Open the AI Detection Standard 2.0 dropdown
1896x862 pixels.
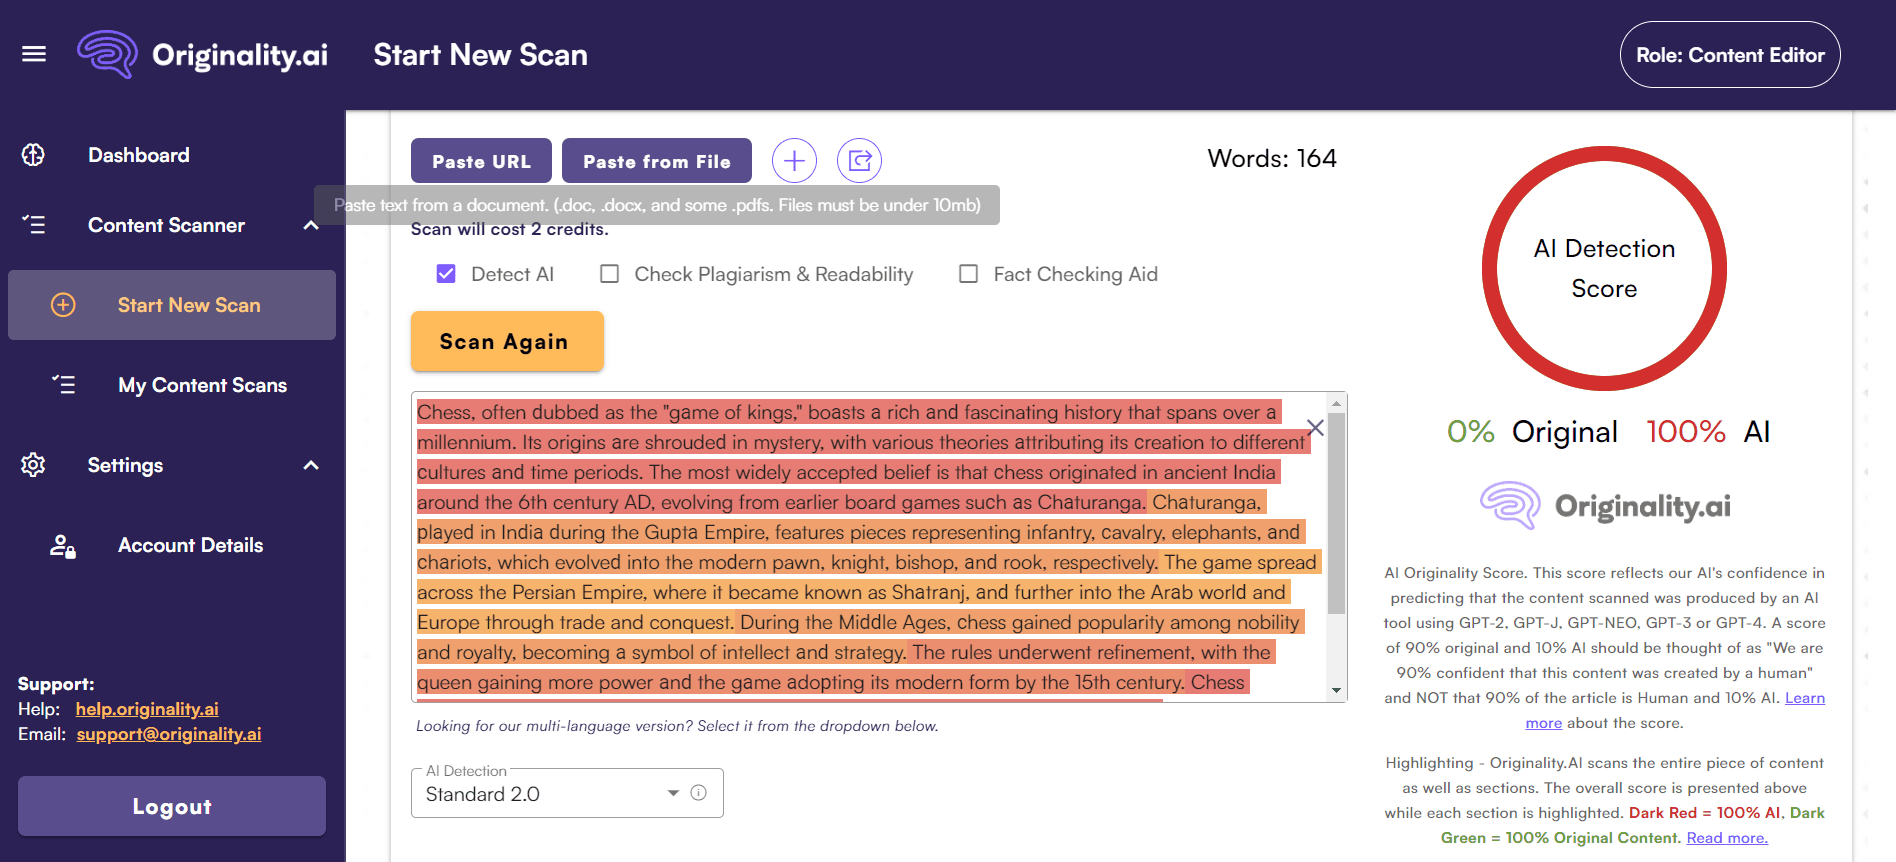[x=672, y=793]
